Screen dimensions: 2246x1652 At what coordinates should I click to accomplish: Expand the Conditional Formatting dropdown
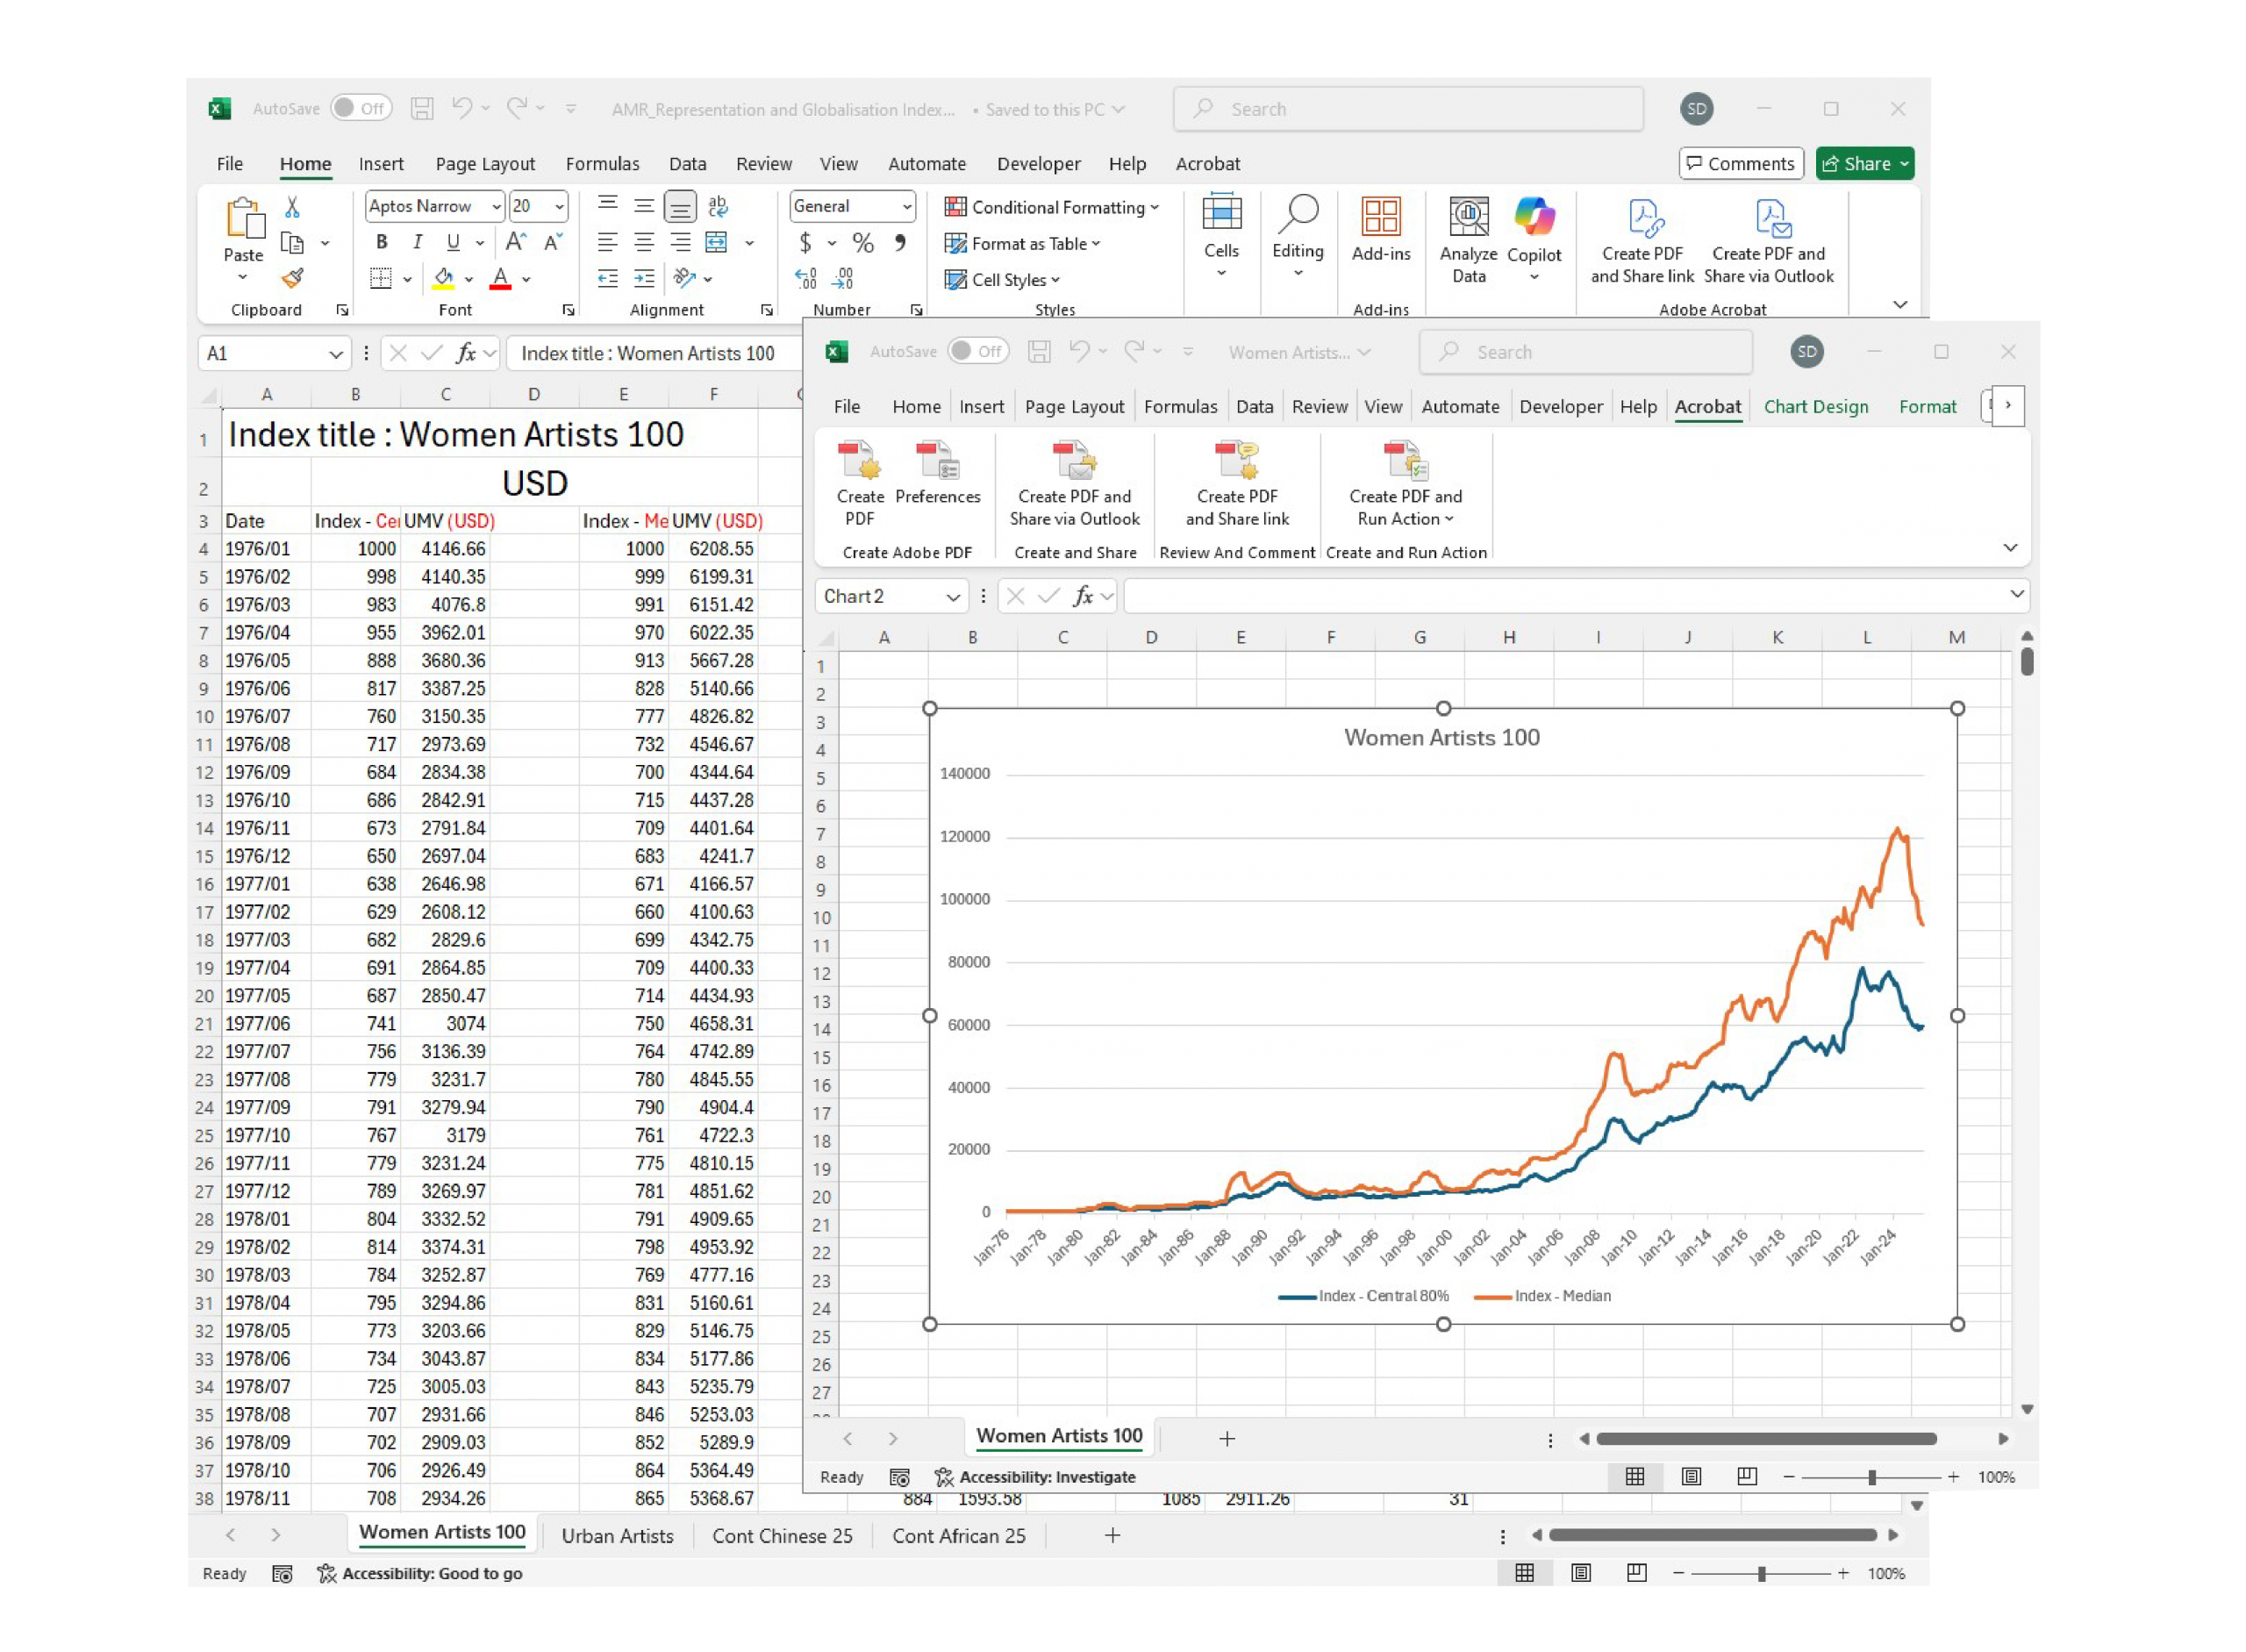tap(1052, 207)
